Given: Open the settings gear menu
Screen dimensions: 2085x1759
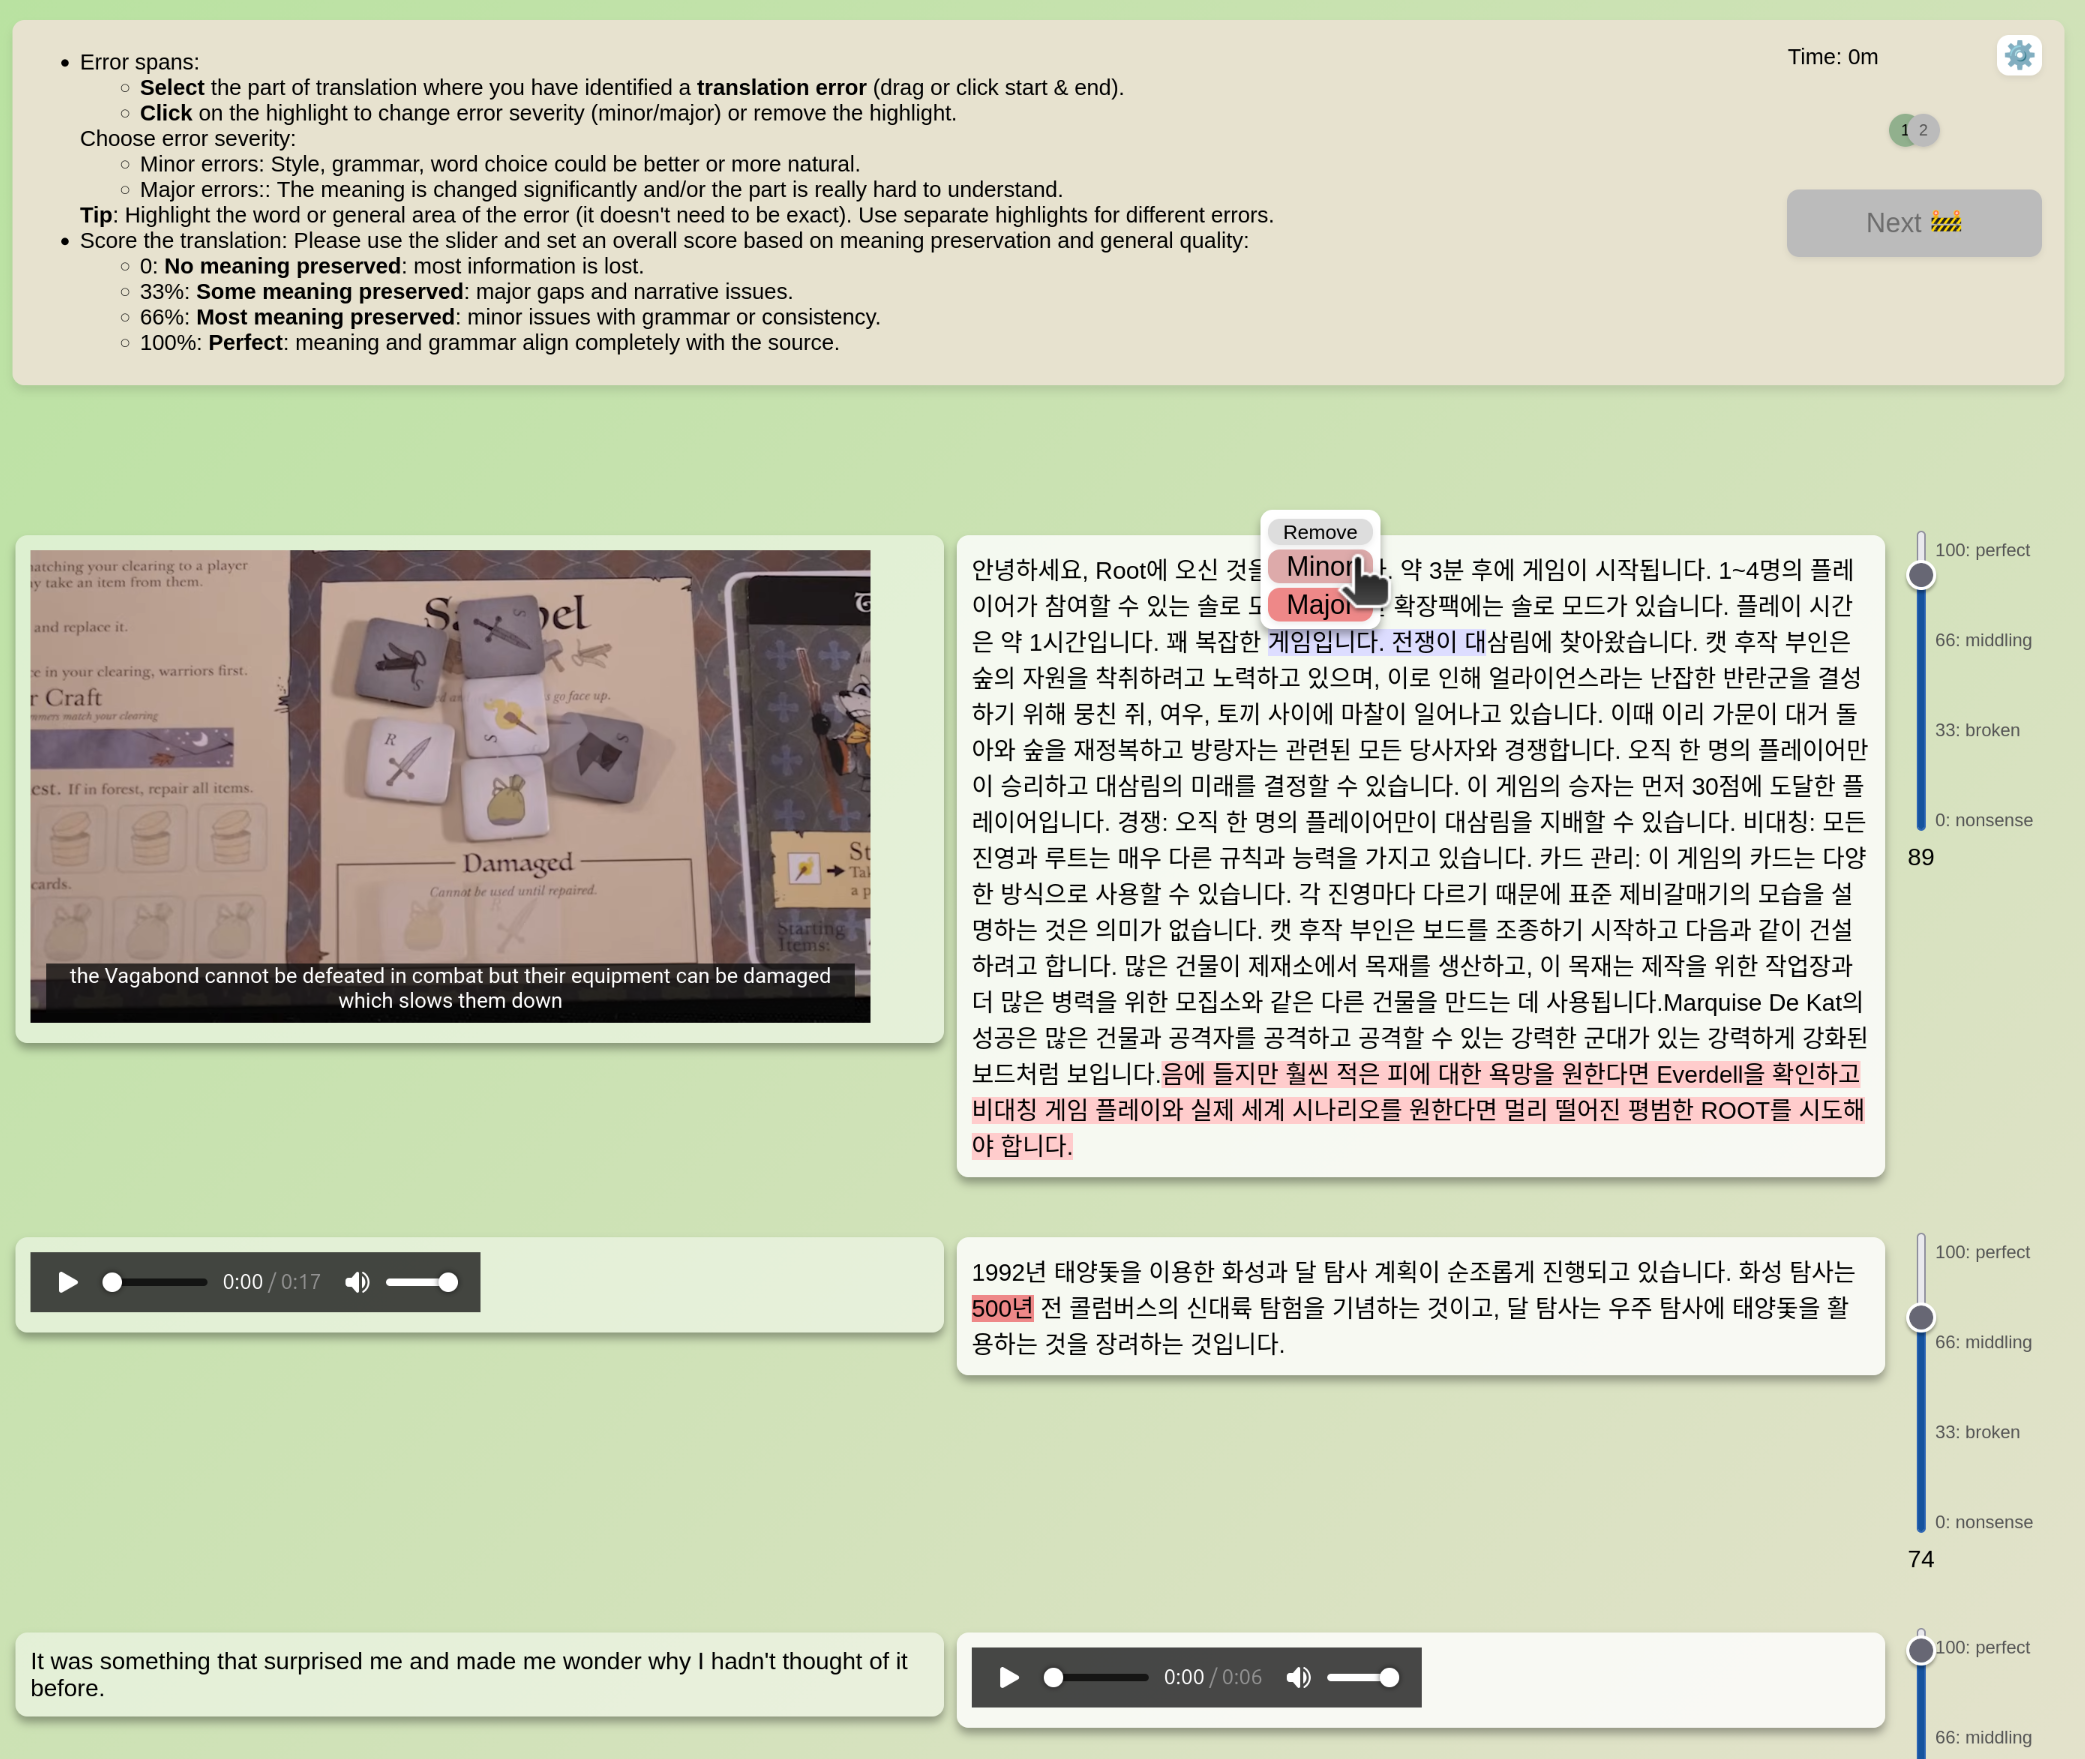Looking at the screenshot, I should pyautogui.click(x=2019, y=55).
